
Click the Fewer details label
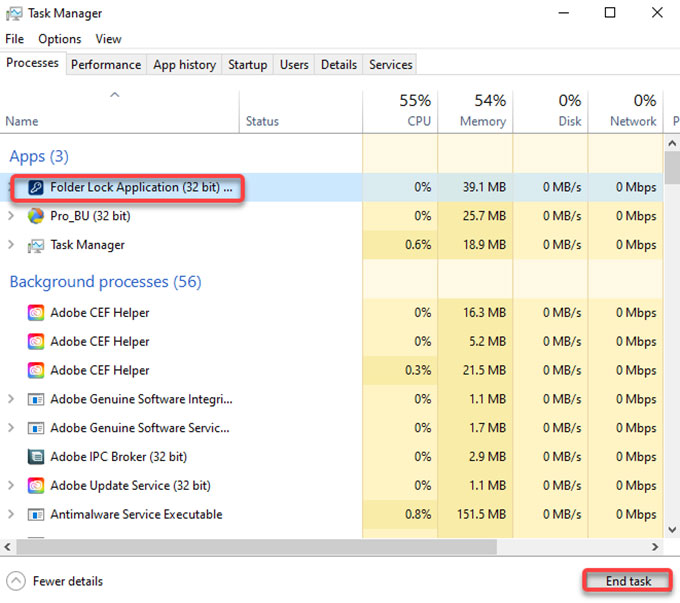click(x=68, y=581)
